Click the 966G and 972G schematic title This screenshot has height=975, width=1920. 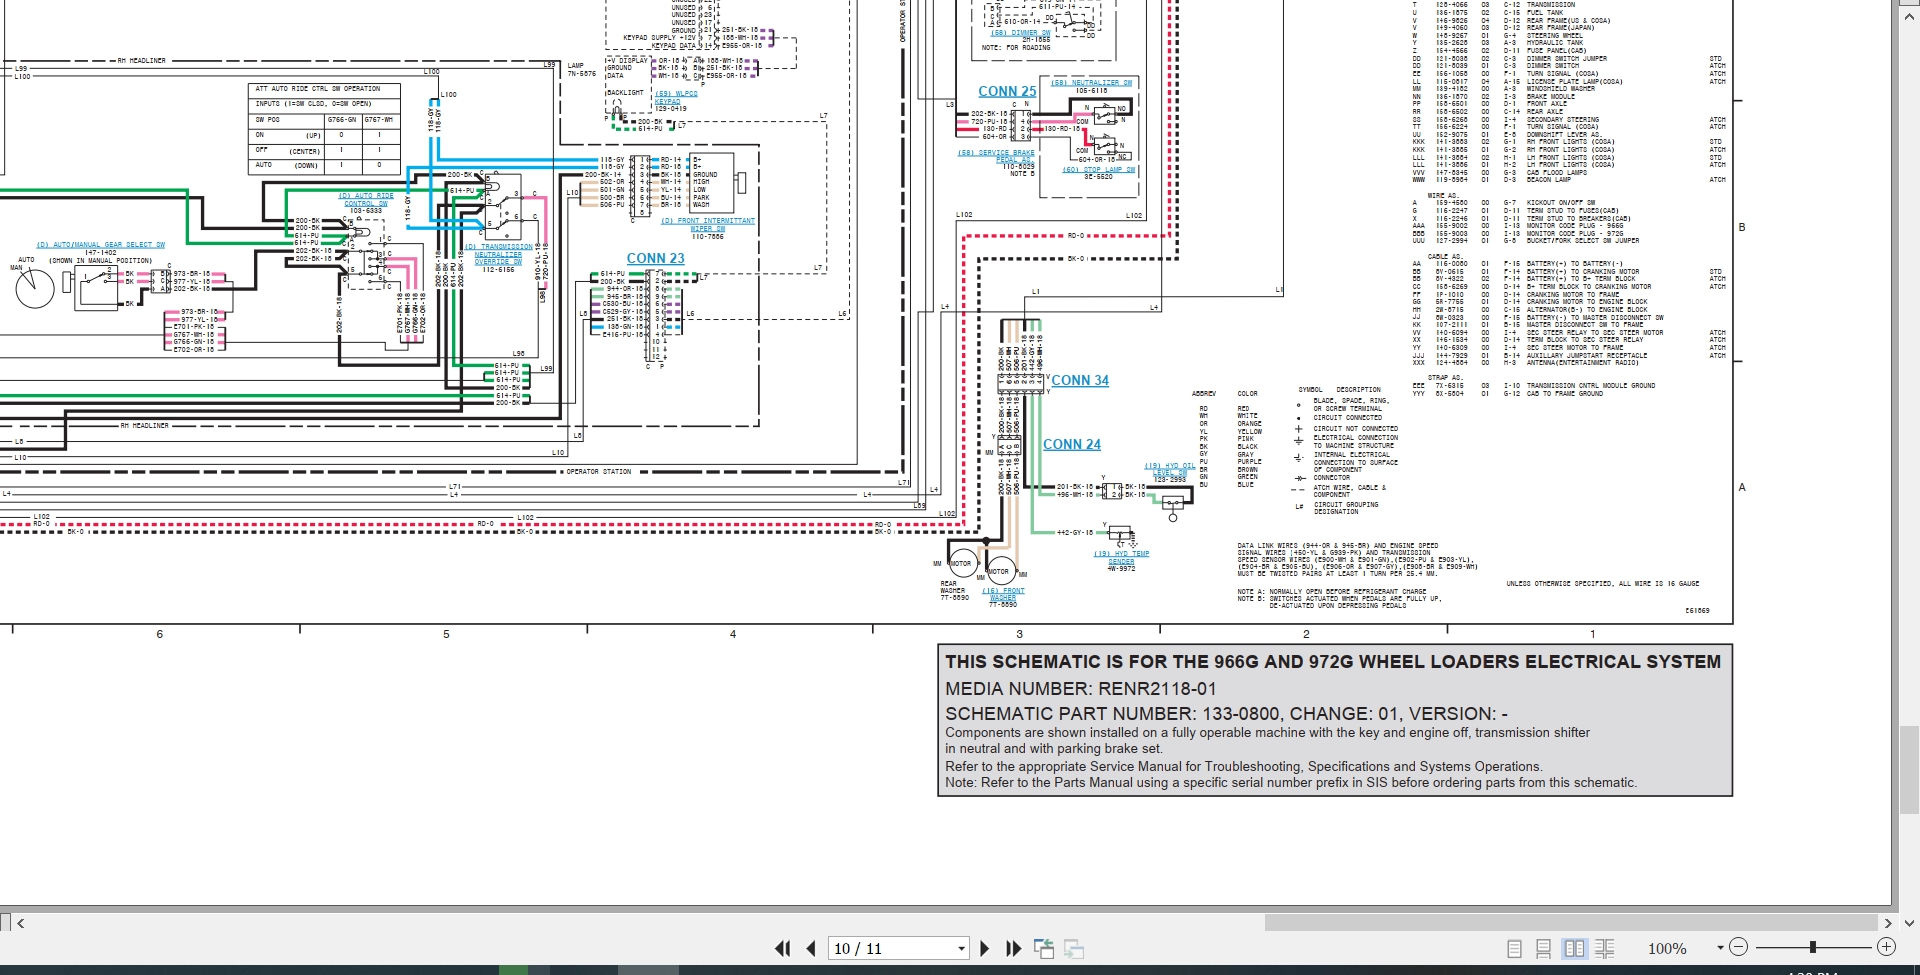(x=1333, y=662)
